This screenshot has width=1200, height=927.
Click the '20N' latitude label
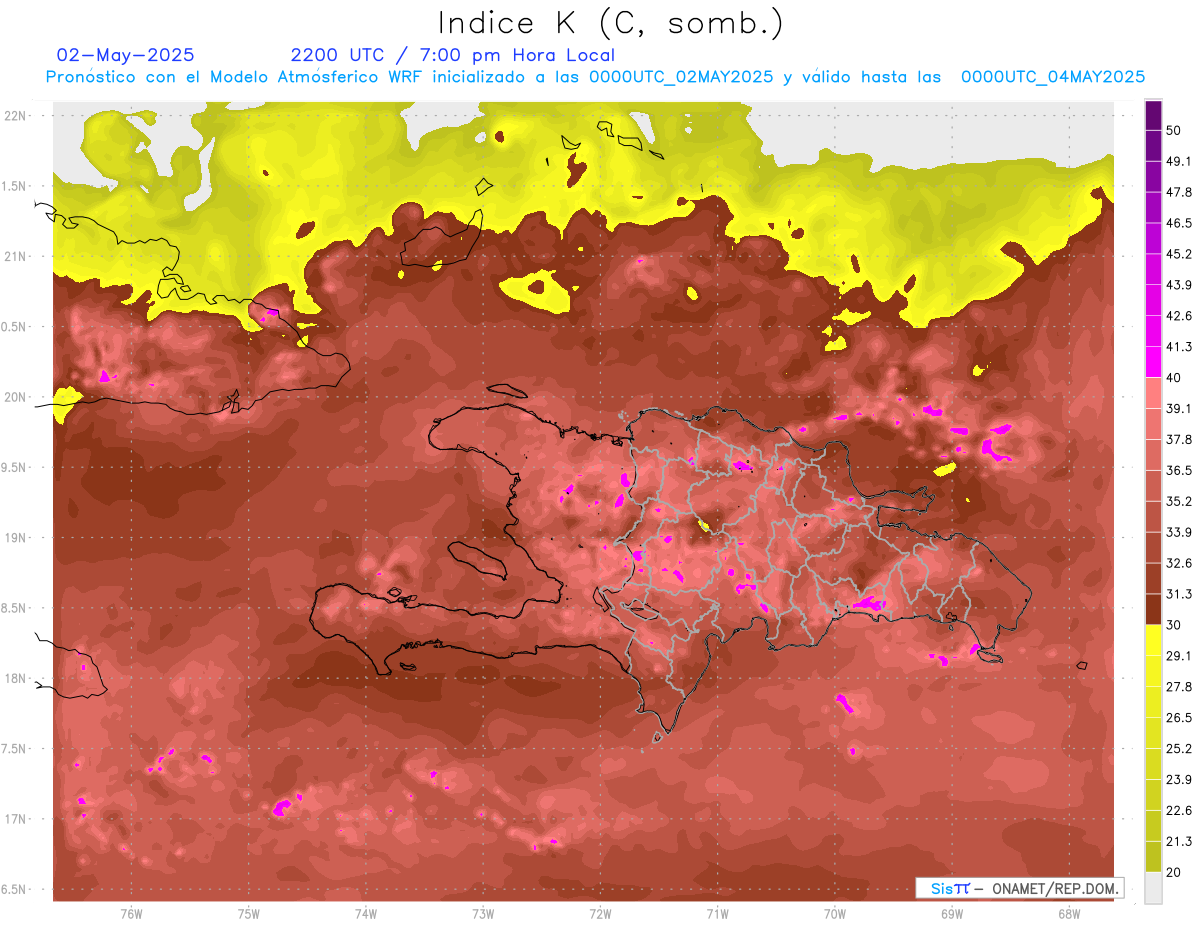(x=16, y=397)
